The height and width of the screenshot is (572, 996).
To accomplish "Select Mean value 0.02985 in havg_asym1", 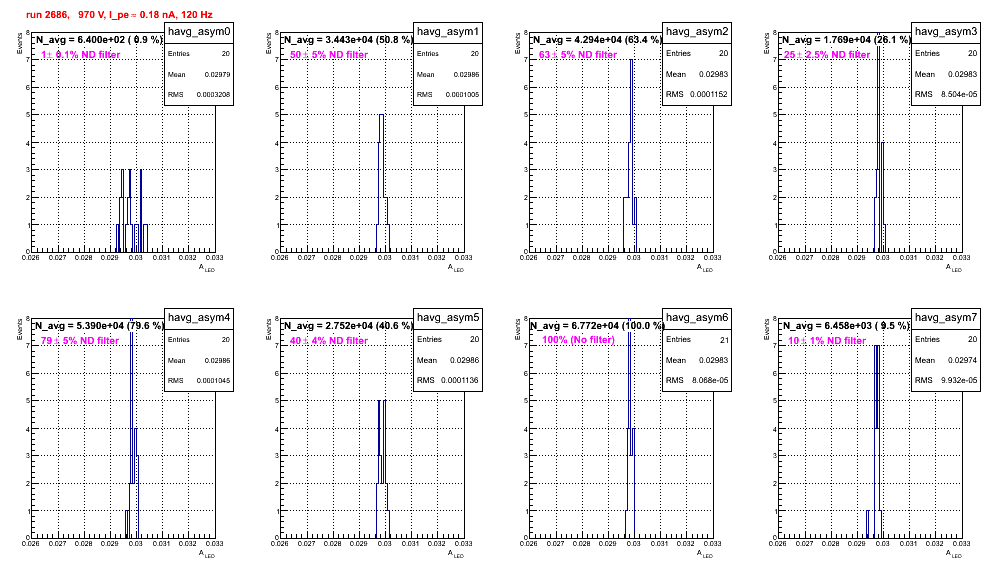I will click(466, 74).
